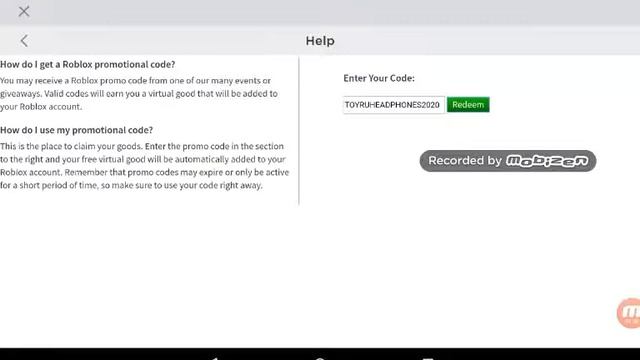This screenshot has height=360, width=640.
Task: Click 'Enter Your Code:' label
Action: [x=379, y=78]
